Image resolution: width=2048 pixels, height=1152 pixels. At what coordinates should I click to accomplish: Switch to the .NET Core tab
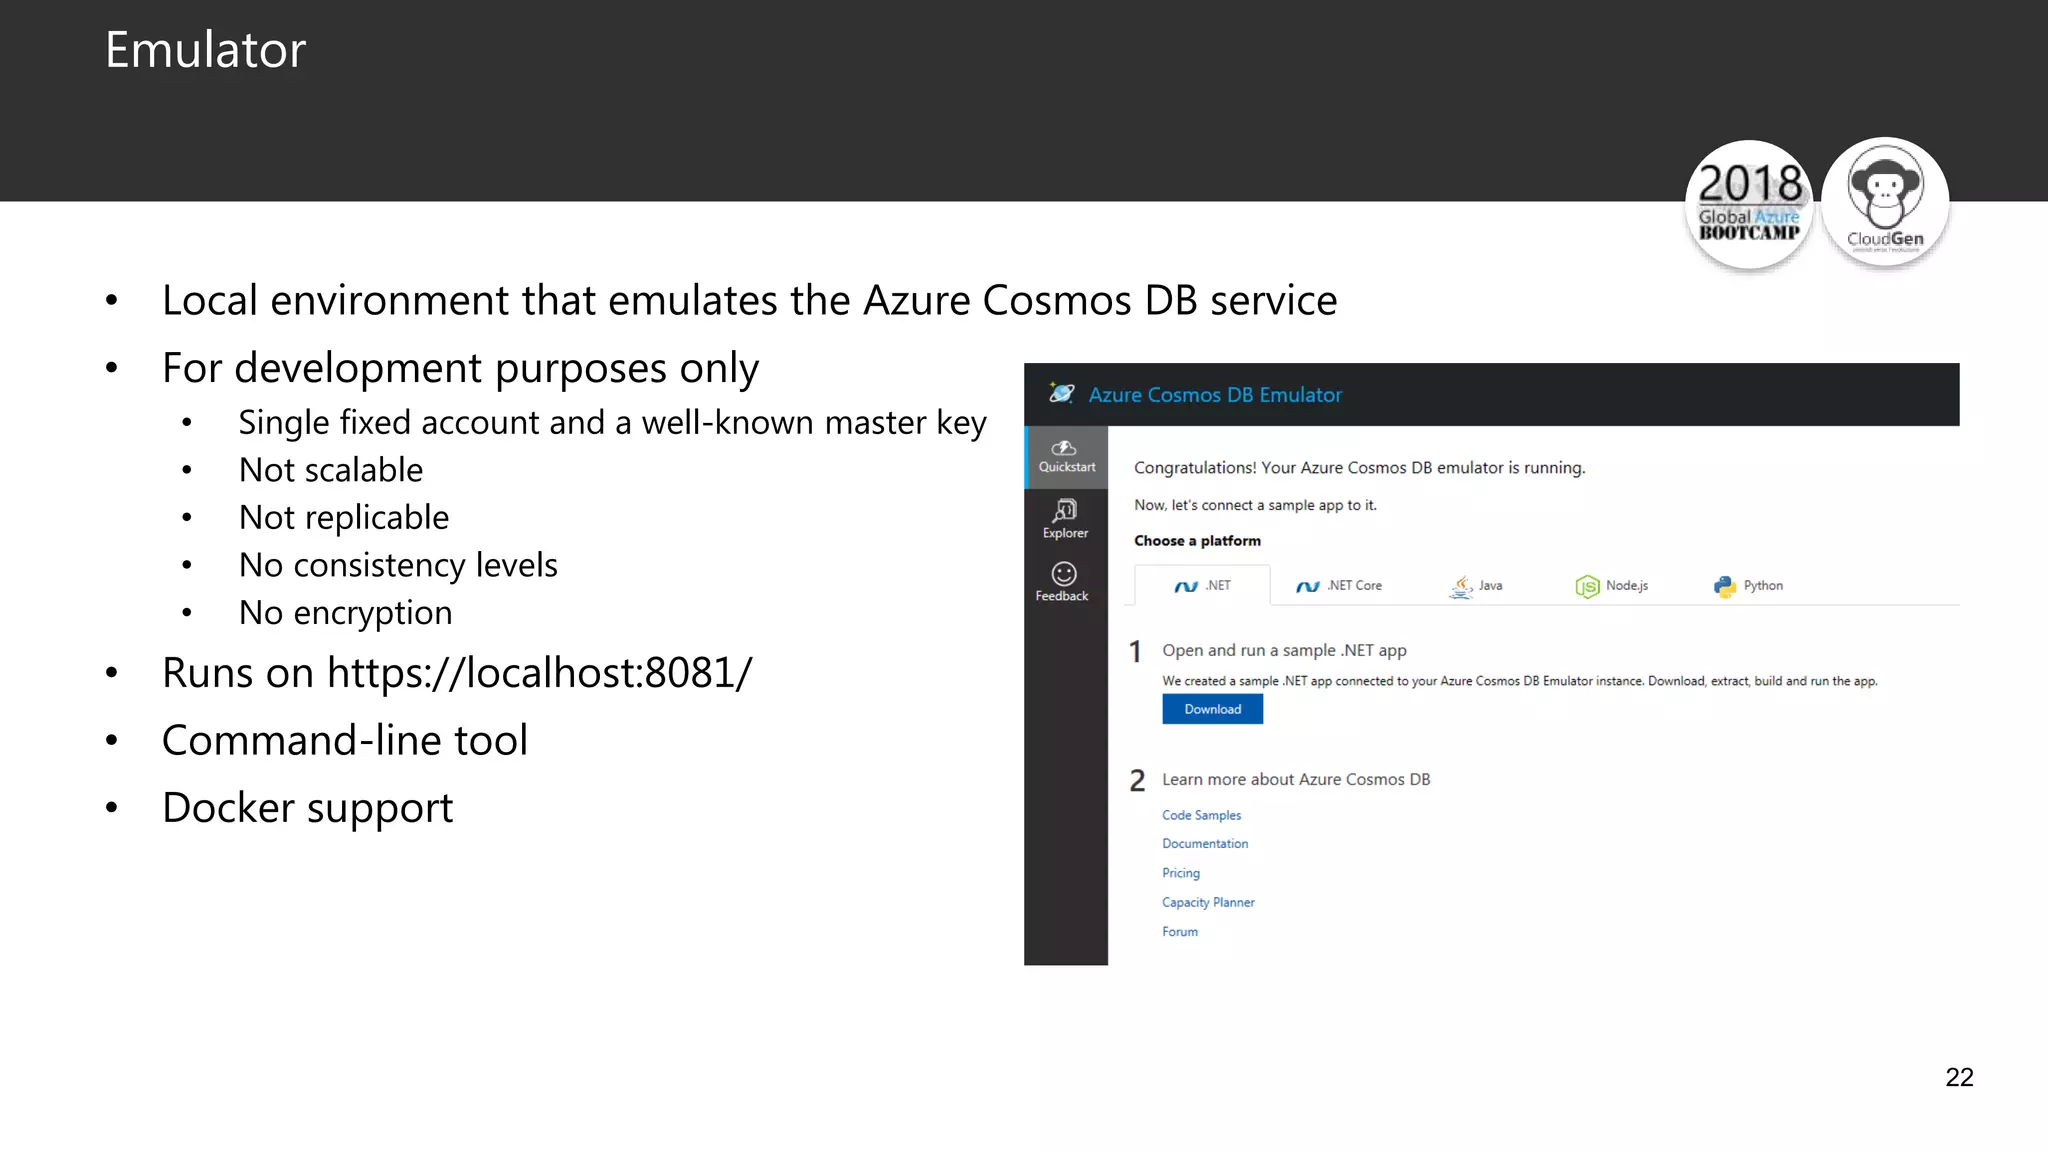1339,586
